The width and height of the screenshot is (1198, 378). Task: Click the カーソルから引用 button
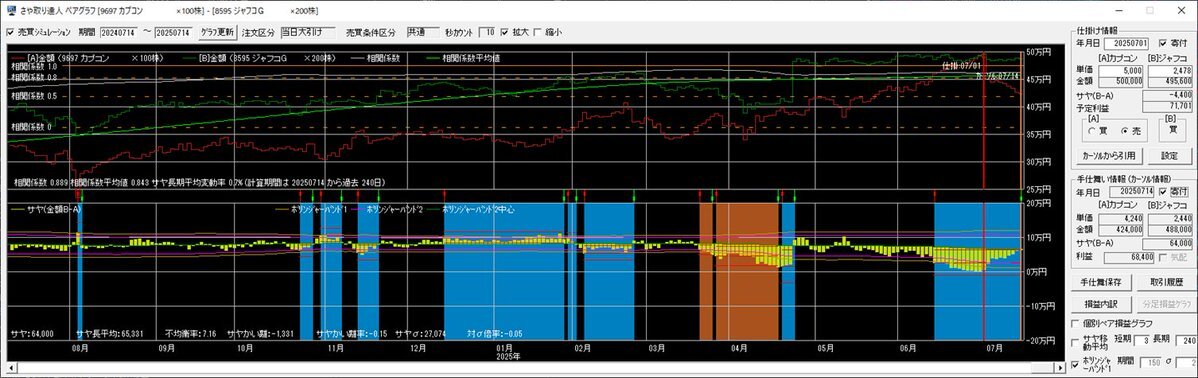point(1108,156)
